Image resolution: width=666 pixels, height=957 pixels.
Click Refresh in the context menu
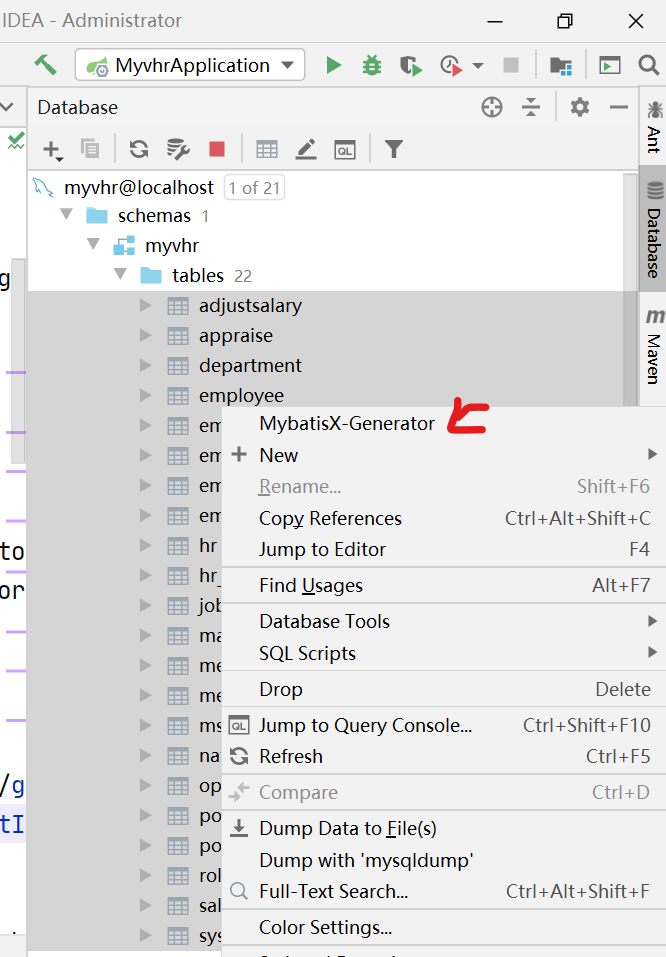click(444, 756)
